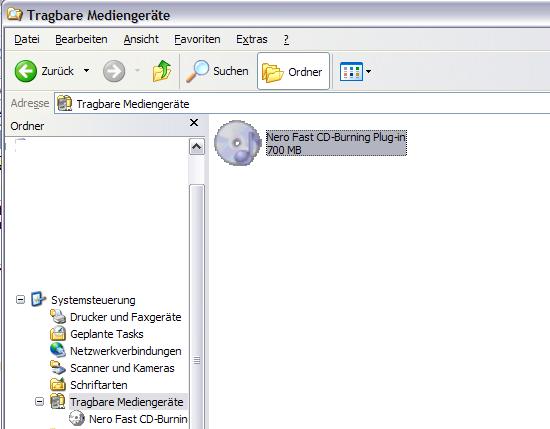
Task: Select Tragbare Mediengeräte in folder tree
Action: click(x=127, y=402)
